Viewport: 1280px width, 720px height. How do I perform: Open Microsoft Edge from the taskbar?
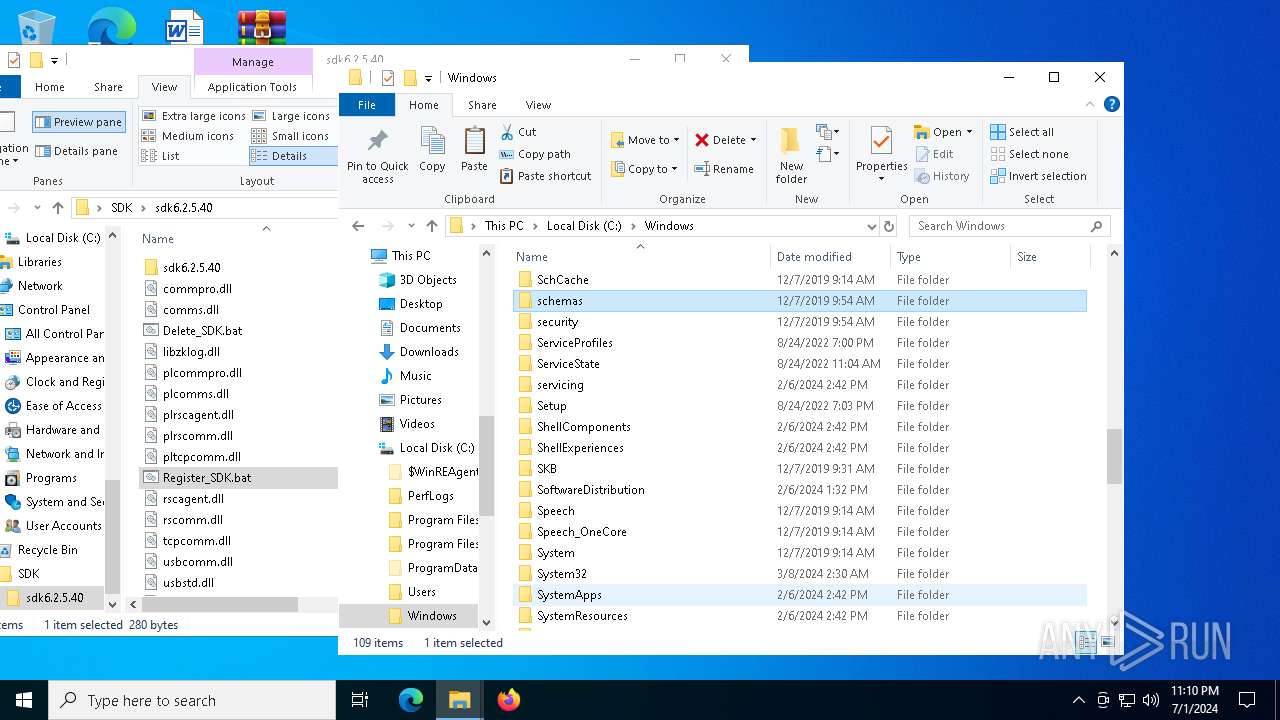tap(411, 700)
